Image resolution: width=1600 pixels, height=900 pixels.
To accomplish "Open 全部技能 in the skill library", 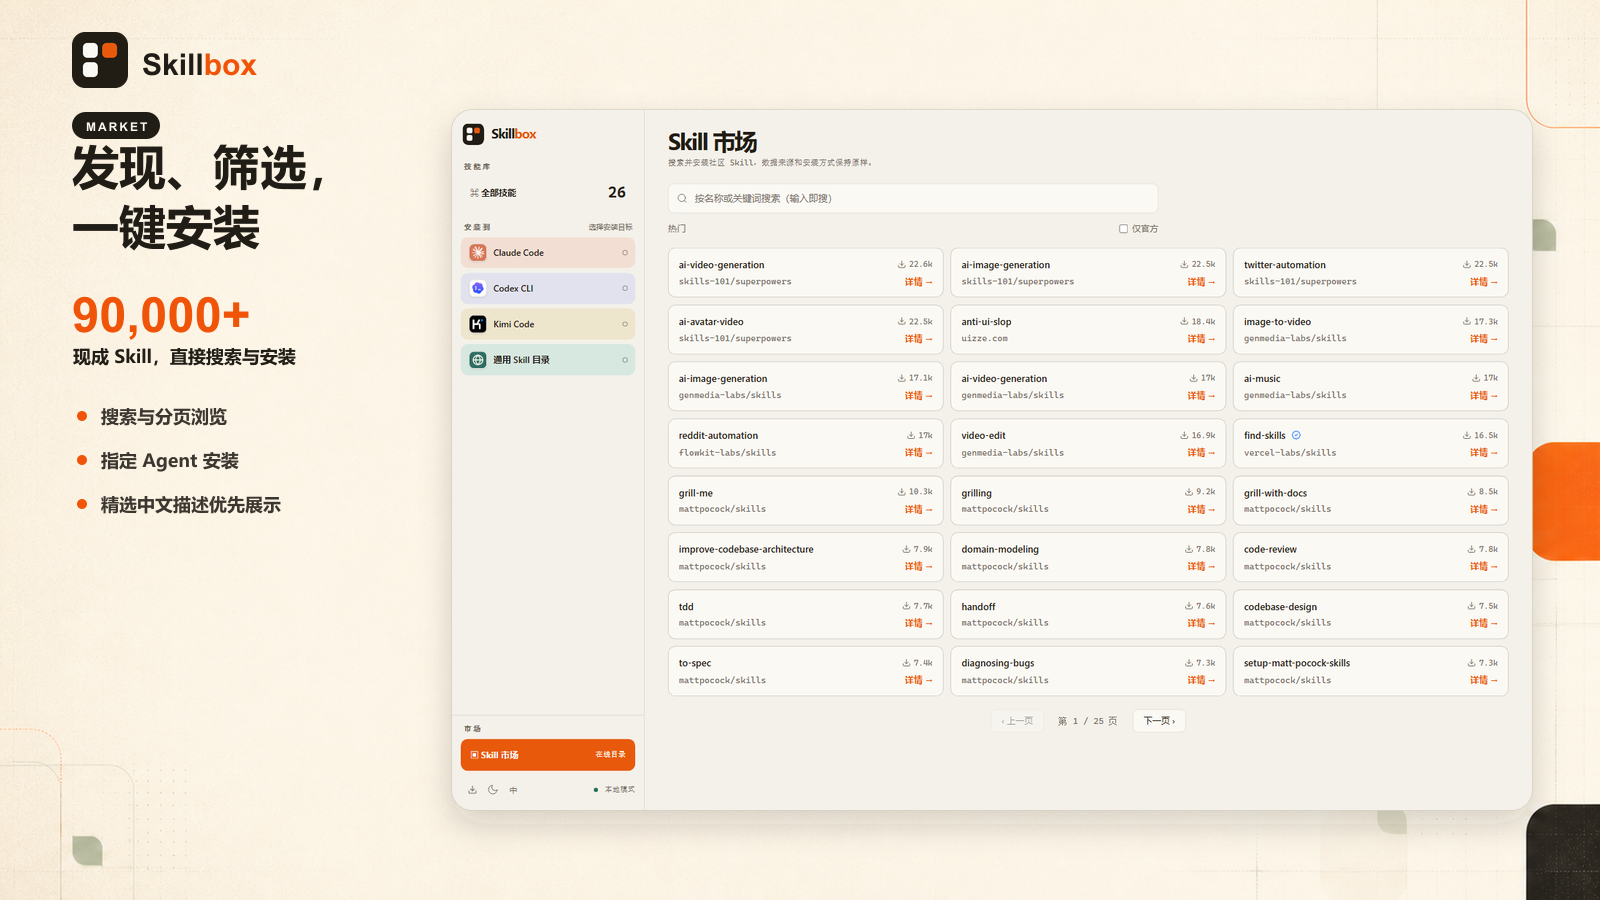I will coord(548,193).
